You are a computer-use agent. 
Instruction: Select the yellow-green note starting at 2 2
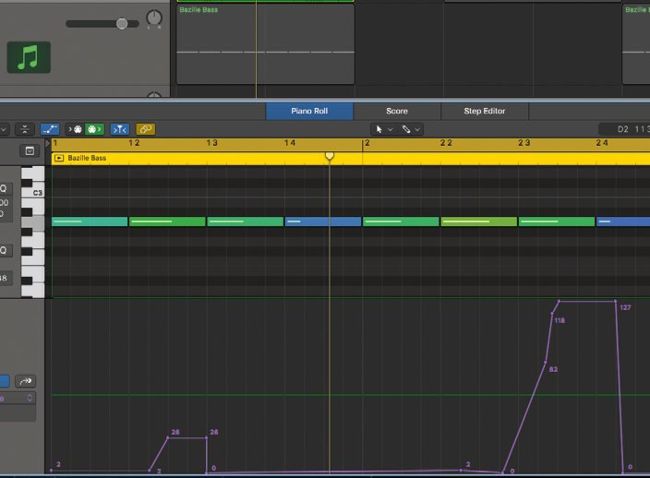click(479, 222)
